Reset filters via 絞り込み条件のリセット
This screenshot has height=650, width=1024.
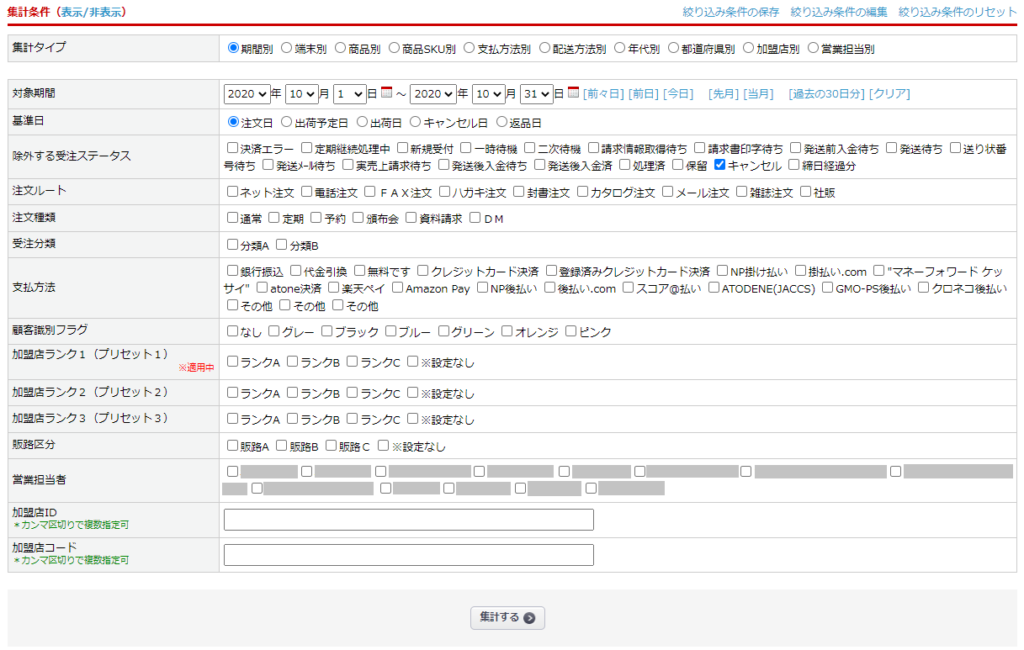tap(957, 12)
